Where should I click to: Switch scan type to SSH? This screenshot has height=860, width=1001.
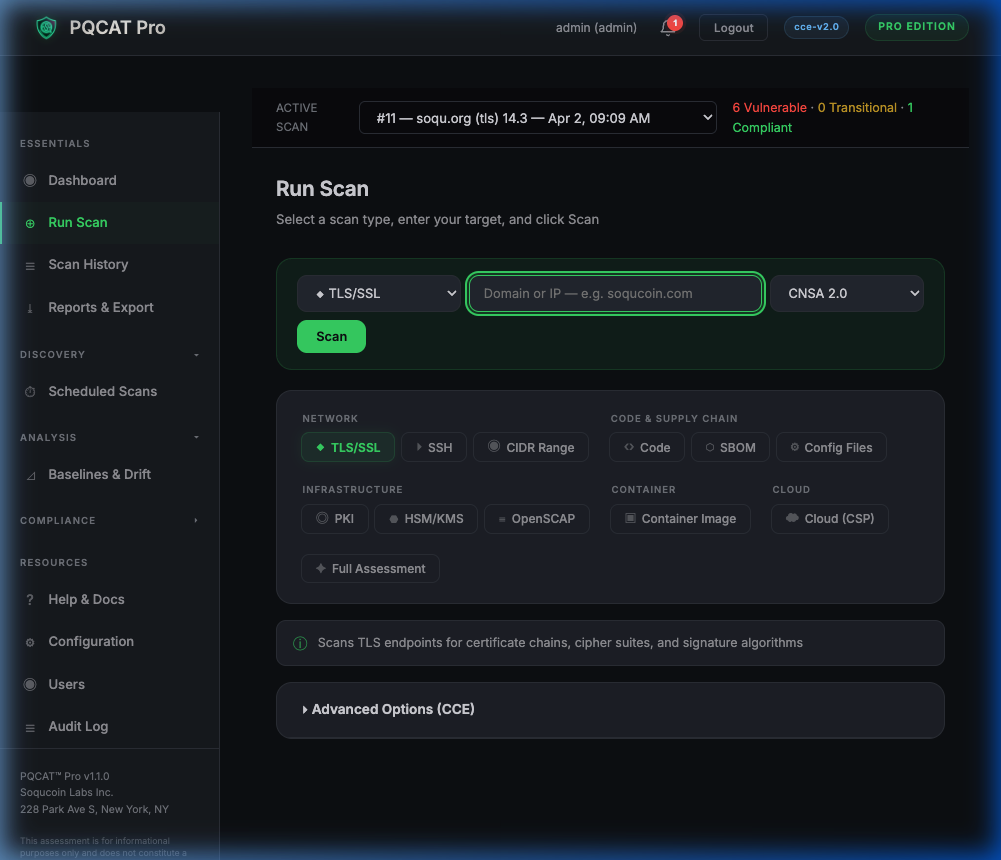tap(434, 447)
